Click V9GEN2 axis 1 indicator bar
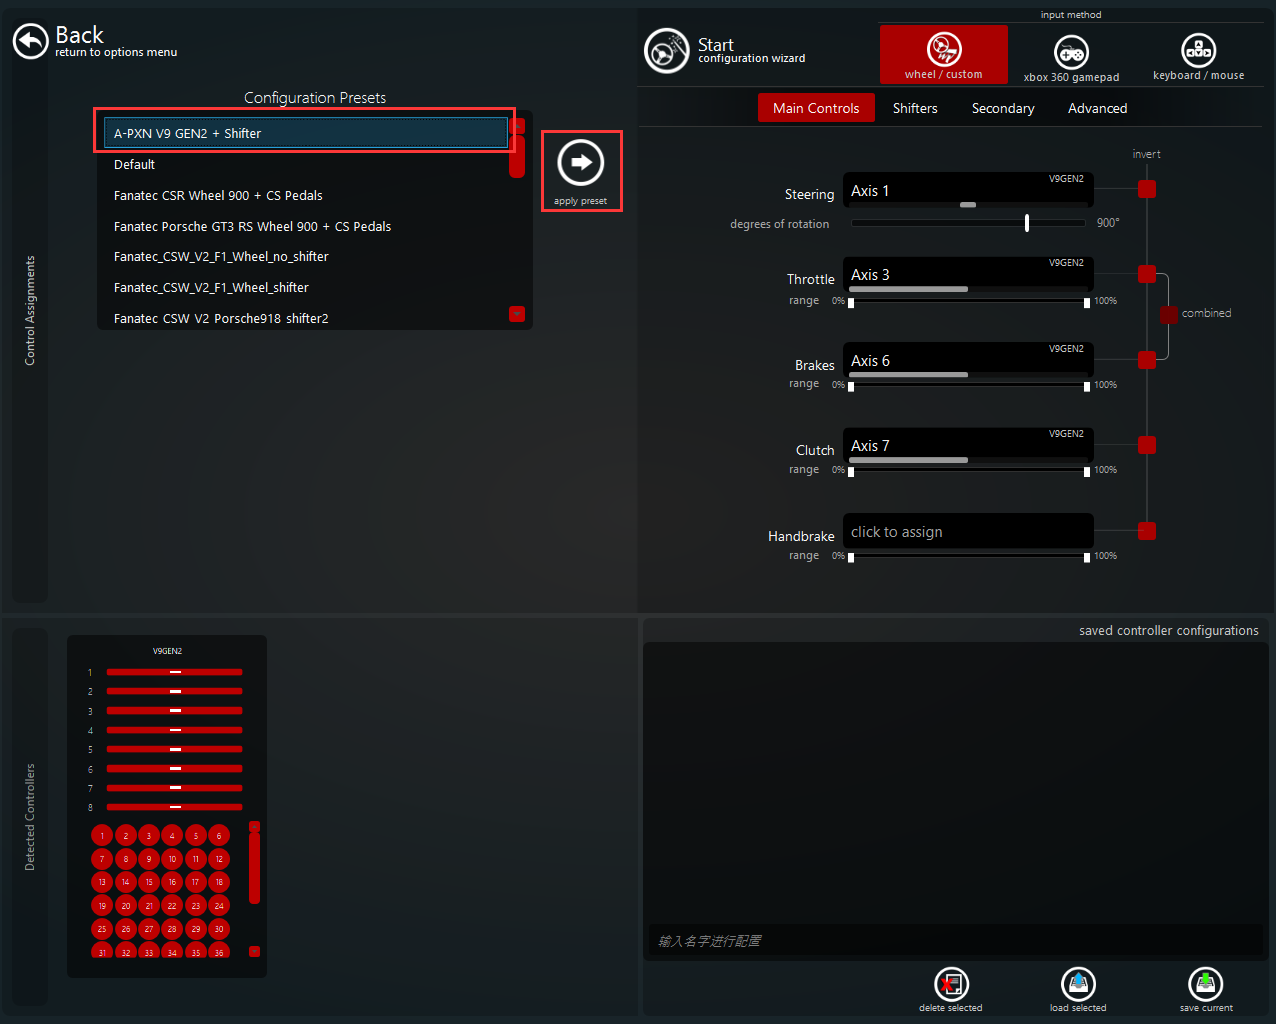The width and height of the screenshot is (1276, 1024). (175, 672)
